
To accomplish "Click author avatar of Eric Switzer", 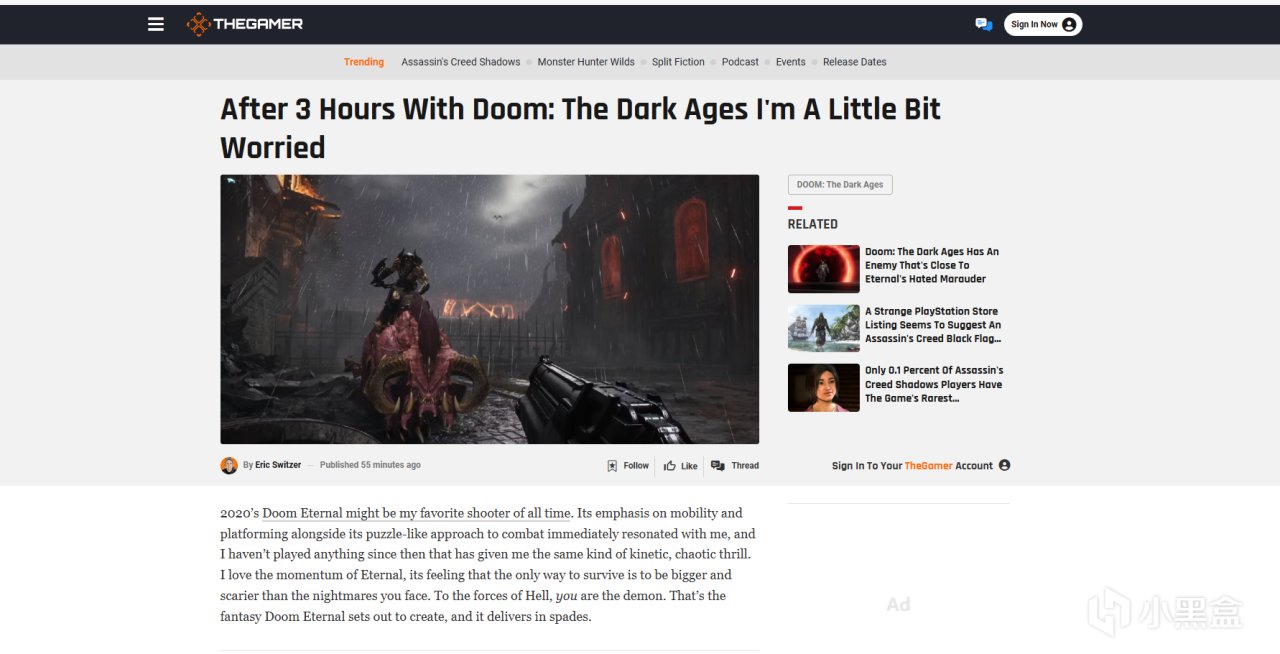I will click(x=229, y=465).
